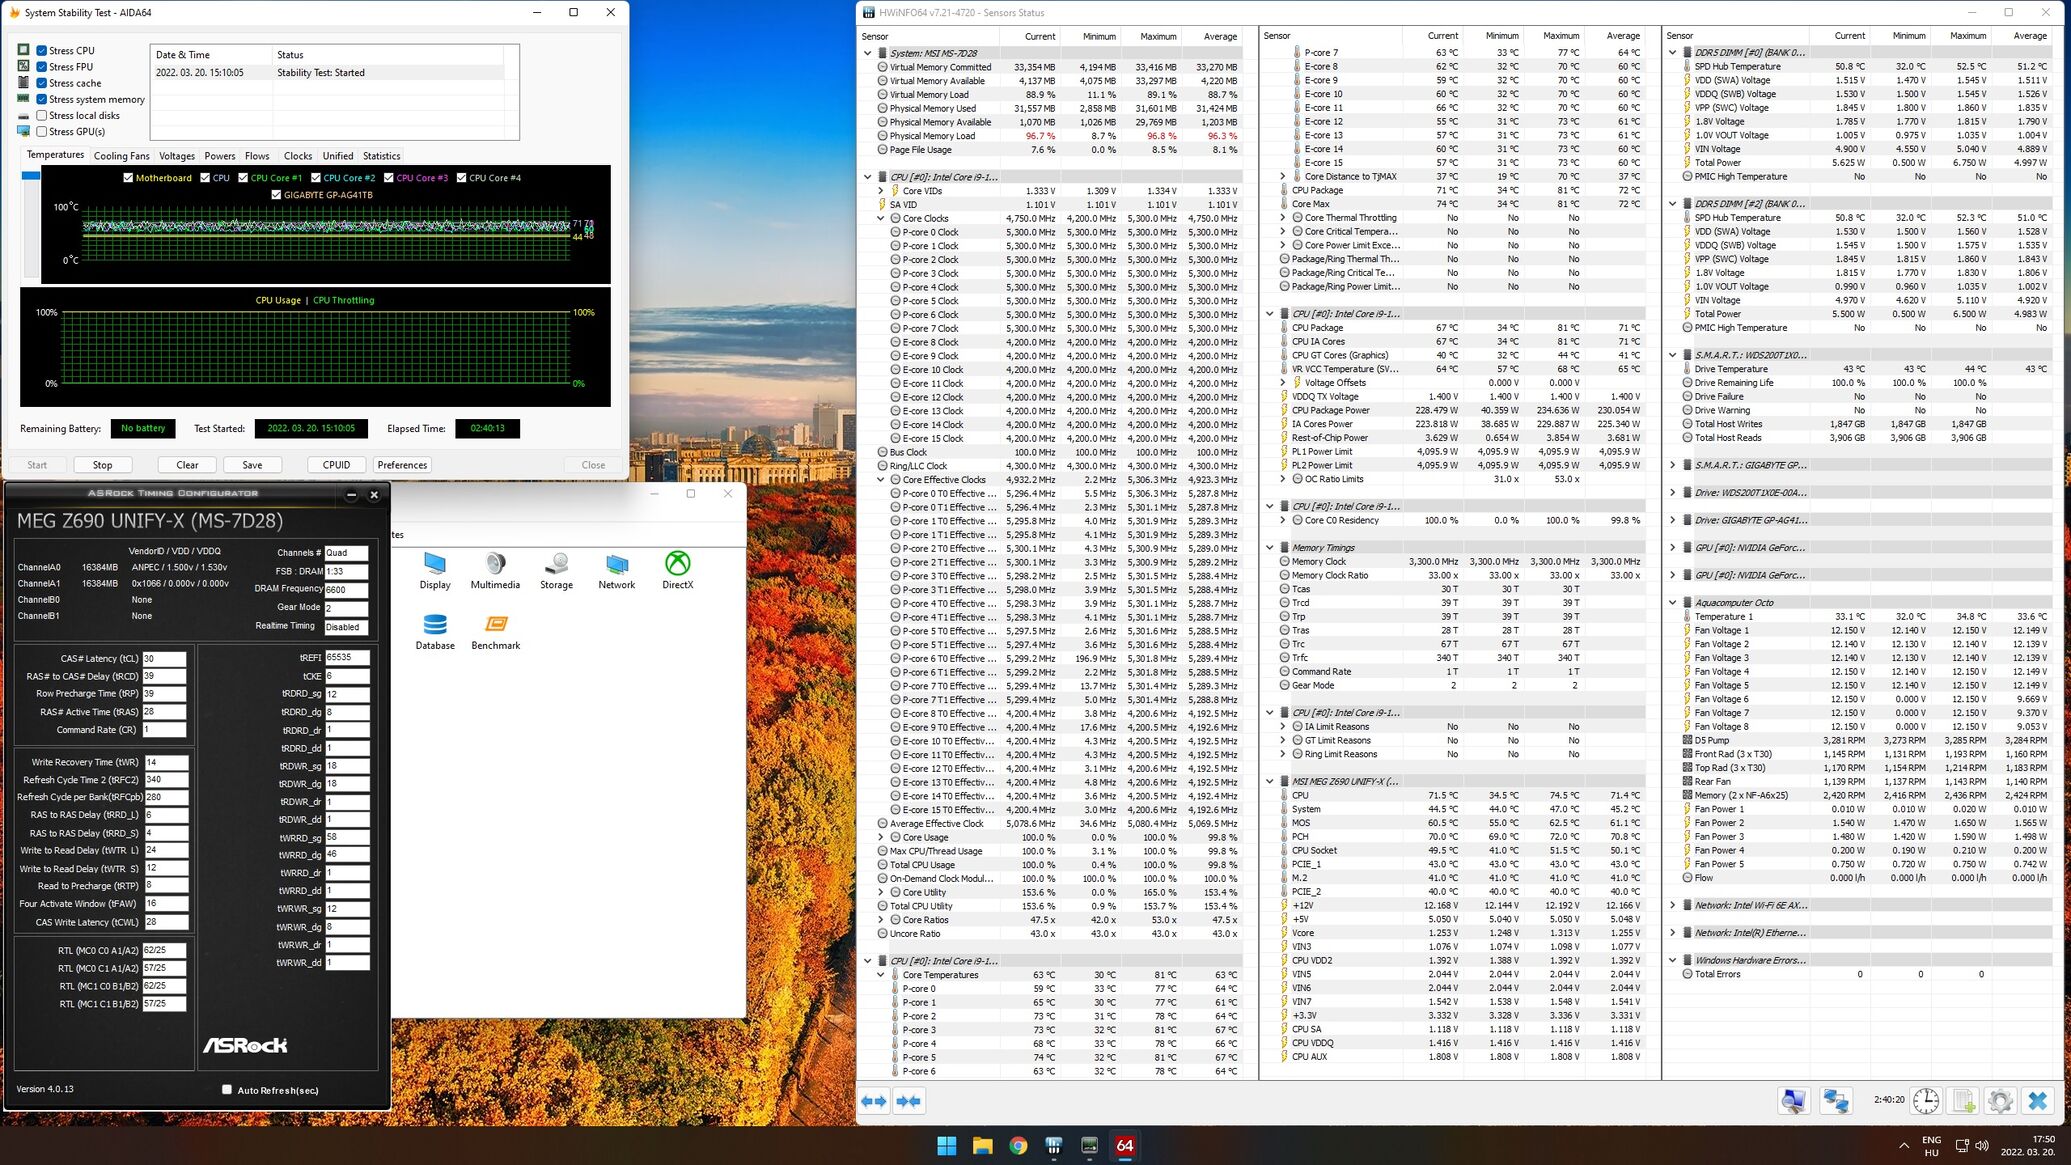Enable Stress GPU(s) checkbox
2071x1165 pixels.
tap(42, 131)
